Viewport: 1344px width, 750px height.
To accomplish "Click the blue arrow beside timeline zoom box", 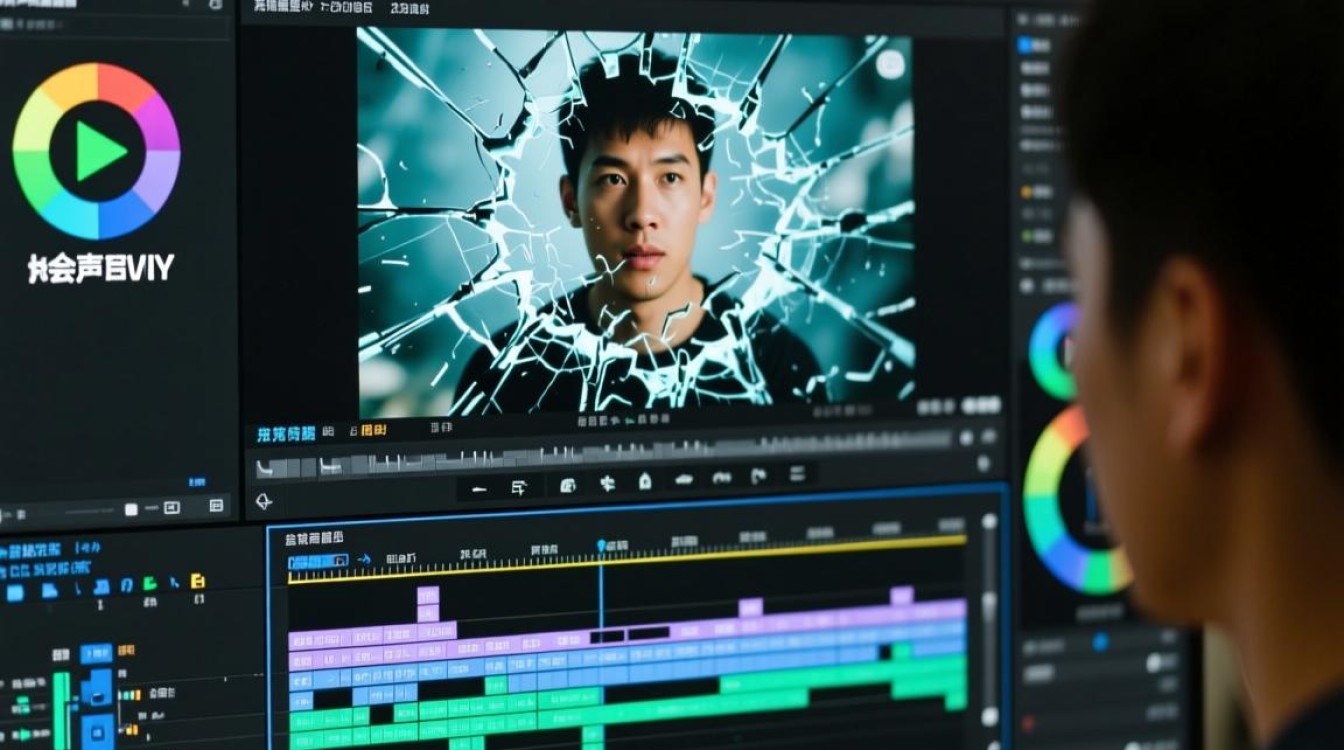I will coord(363,560).
